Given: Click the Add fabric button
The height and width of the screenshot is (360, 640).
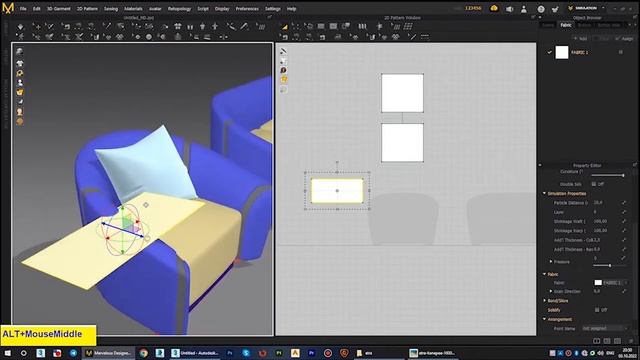Looking at the screenshot, I should click(x=580, y=38).
